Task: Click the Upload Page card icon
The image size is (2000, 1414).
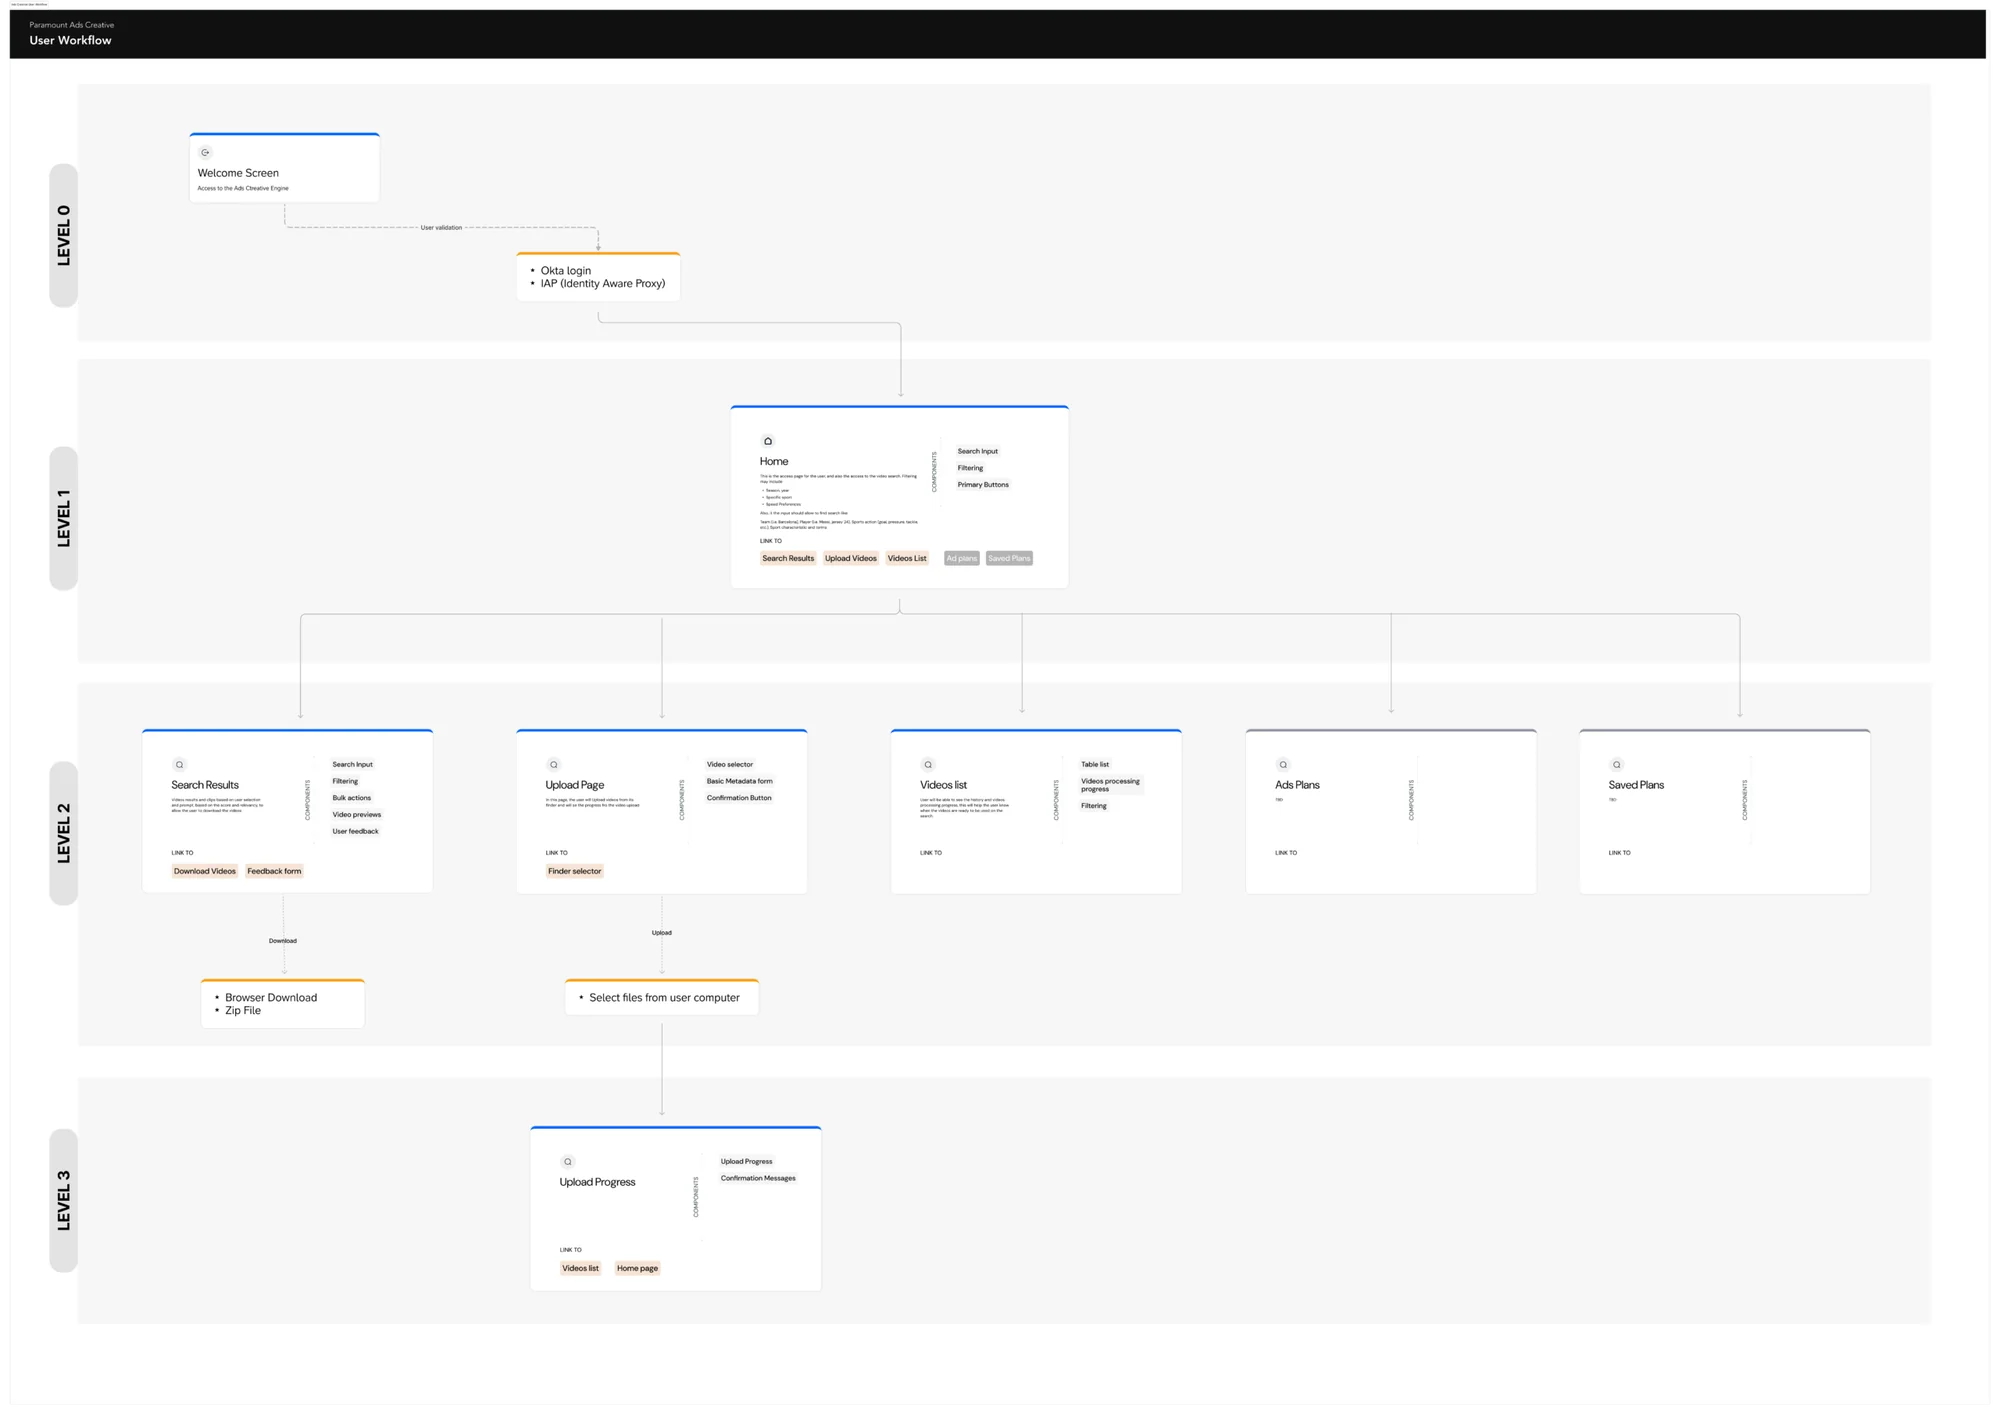Action: pos(554,765)
